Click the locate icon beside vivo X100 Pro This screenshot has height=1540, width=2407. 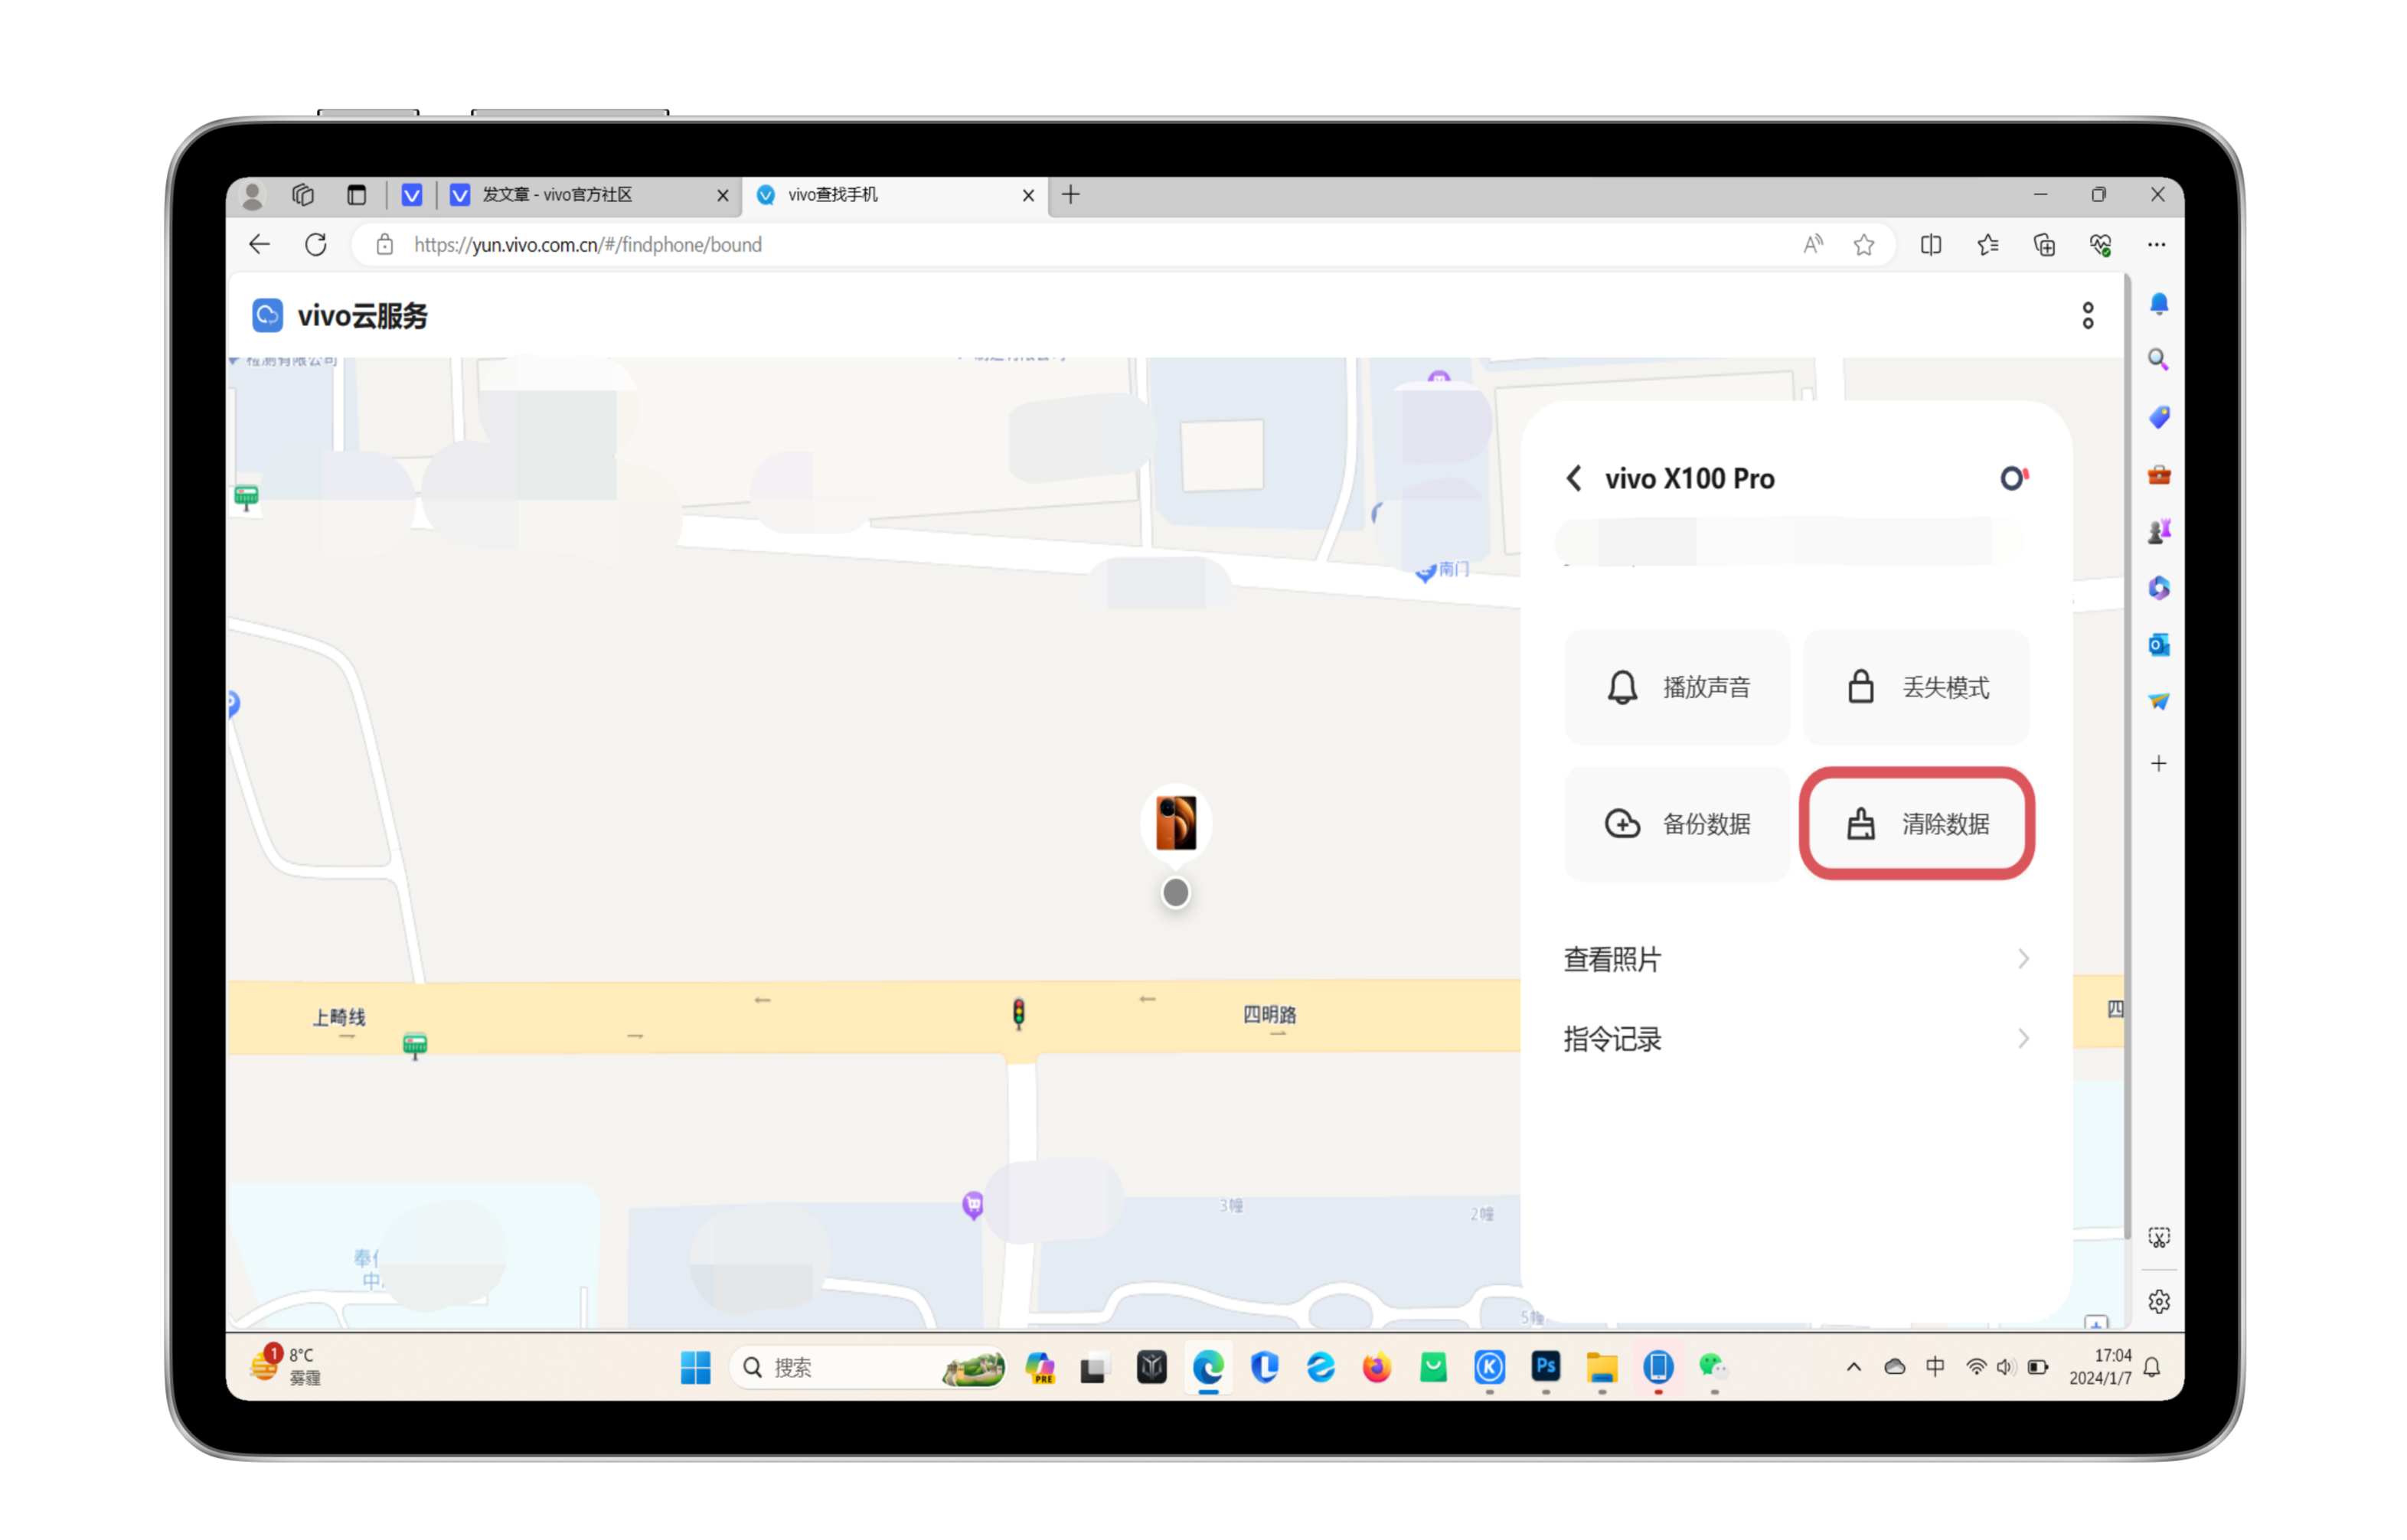(2014, 479)
